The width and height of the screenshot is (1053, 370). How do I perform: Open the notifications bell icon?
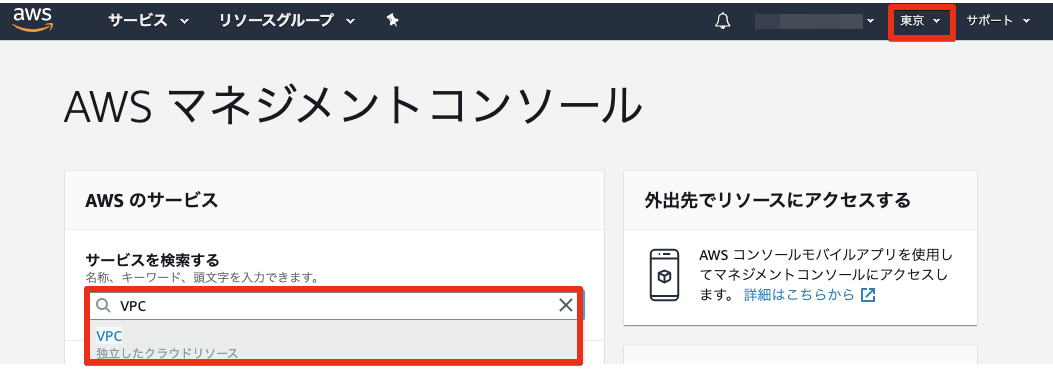tap(723, 21)
